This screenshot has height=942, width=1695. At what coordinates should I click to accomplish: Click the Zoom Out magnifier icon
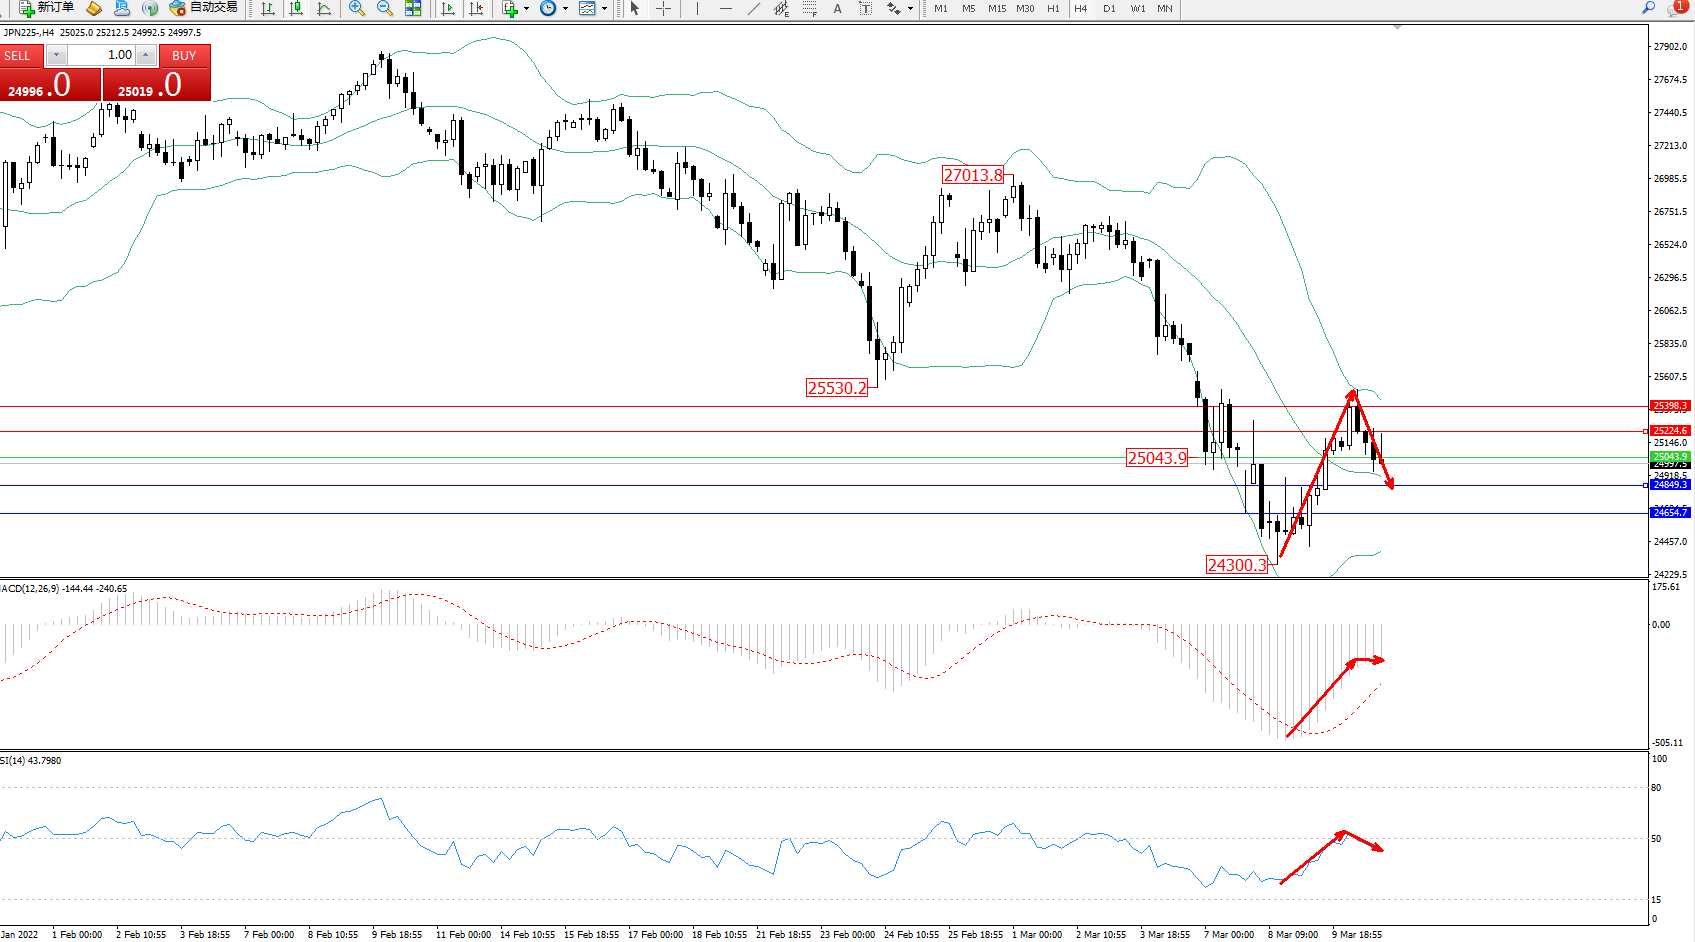(x=385, y=8)
